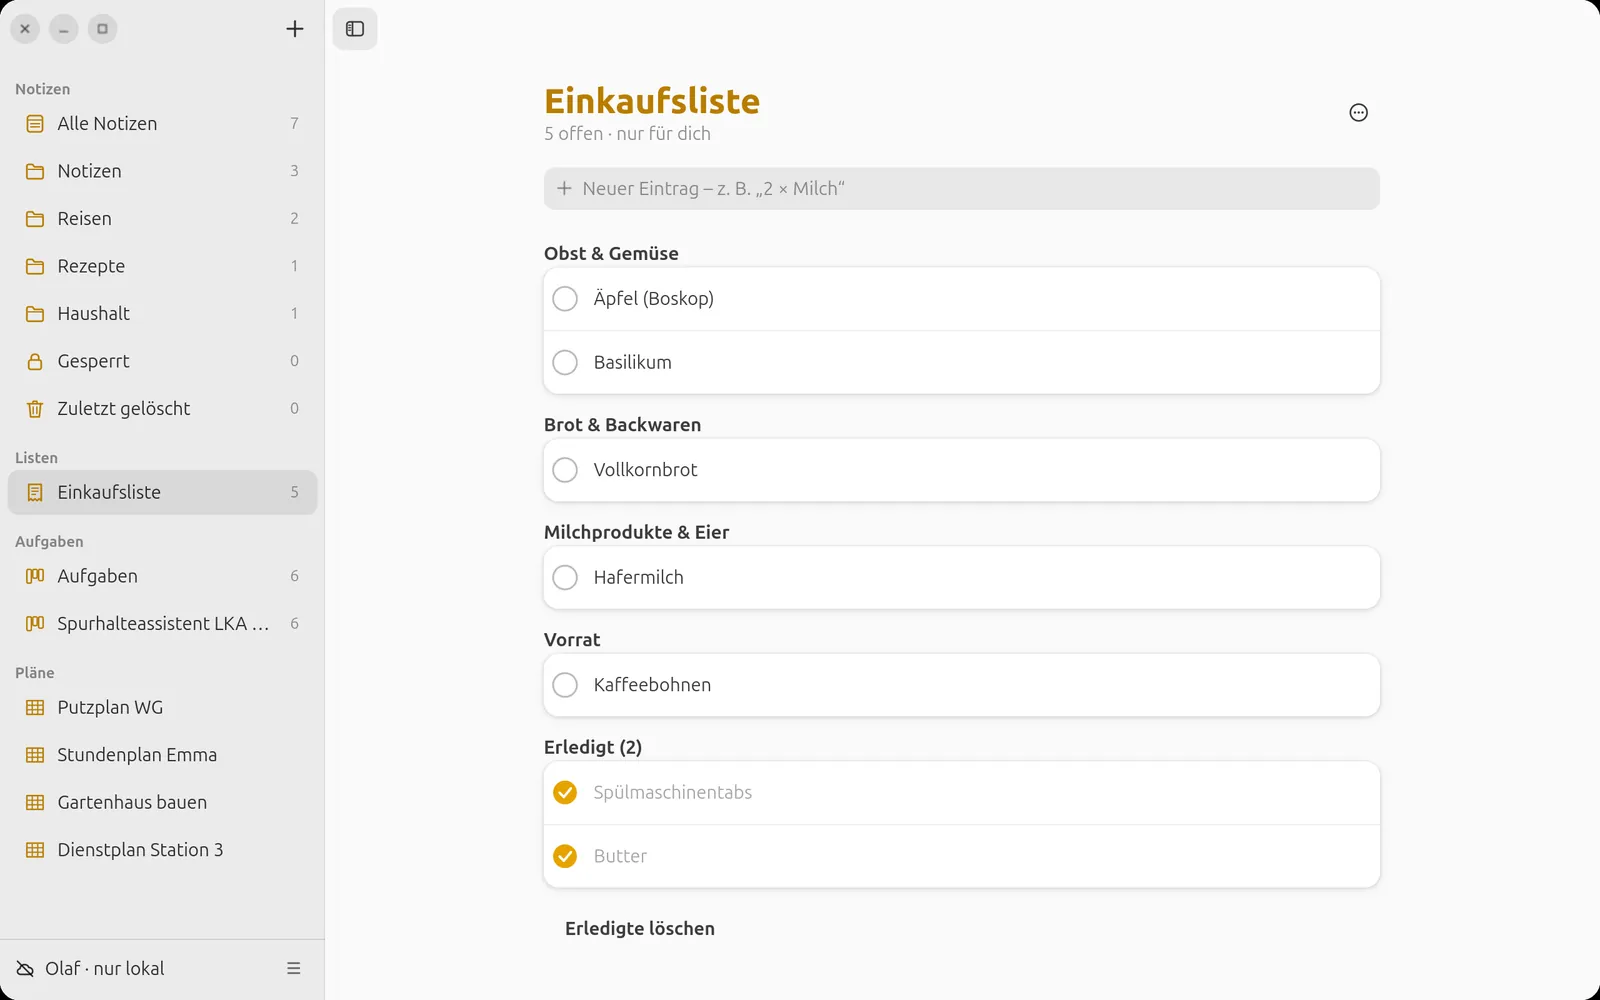The height and width of the screenshot is (1000, 1600).
Task: Open the Notizen folder
Action: click(162, 171)
